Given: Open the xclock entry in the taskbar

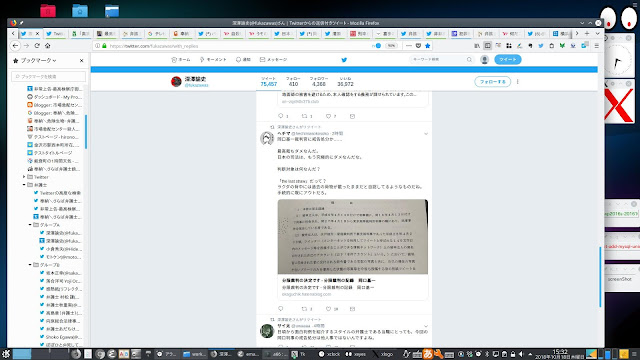Looking at the screenshot, I should [329, 354].
